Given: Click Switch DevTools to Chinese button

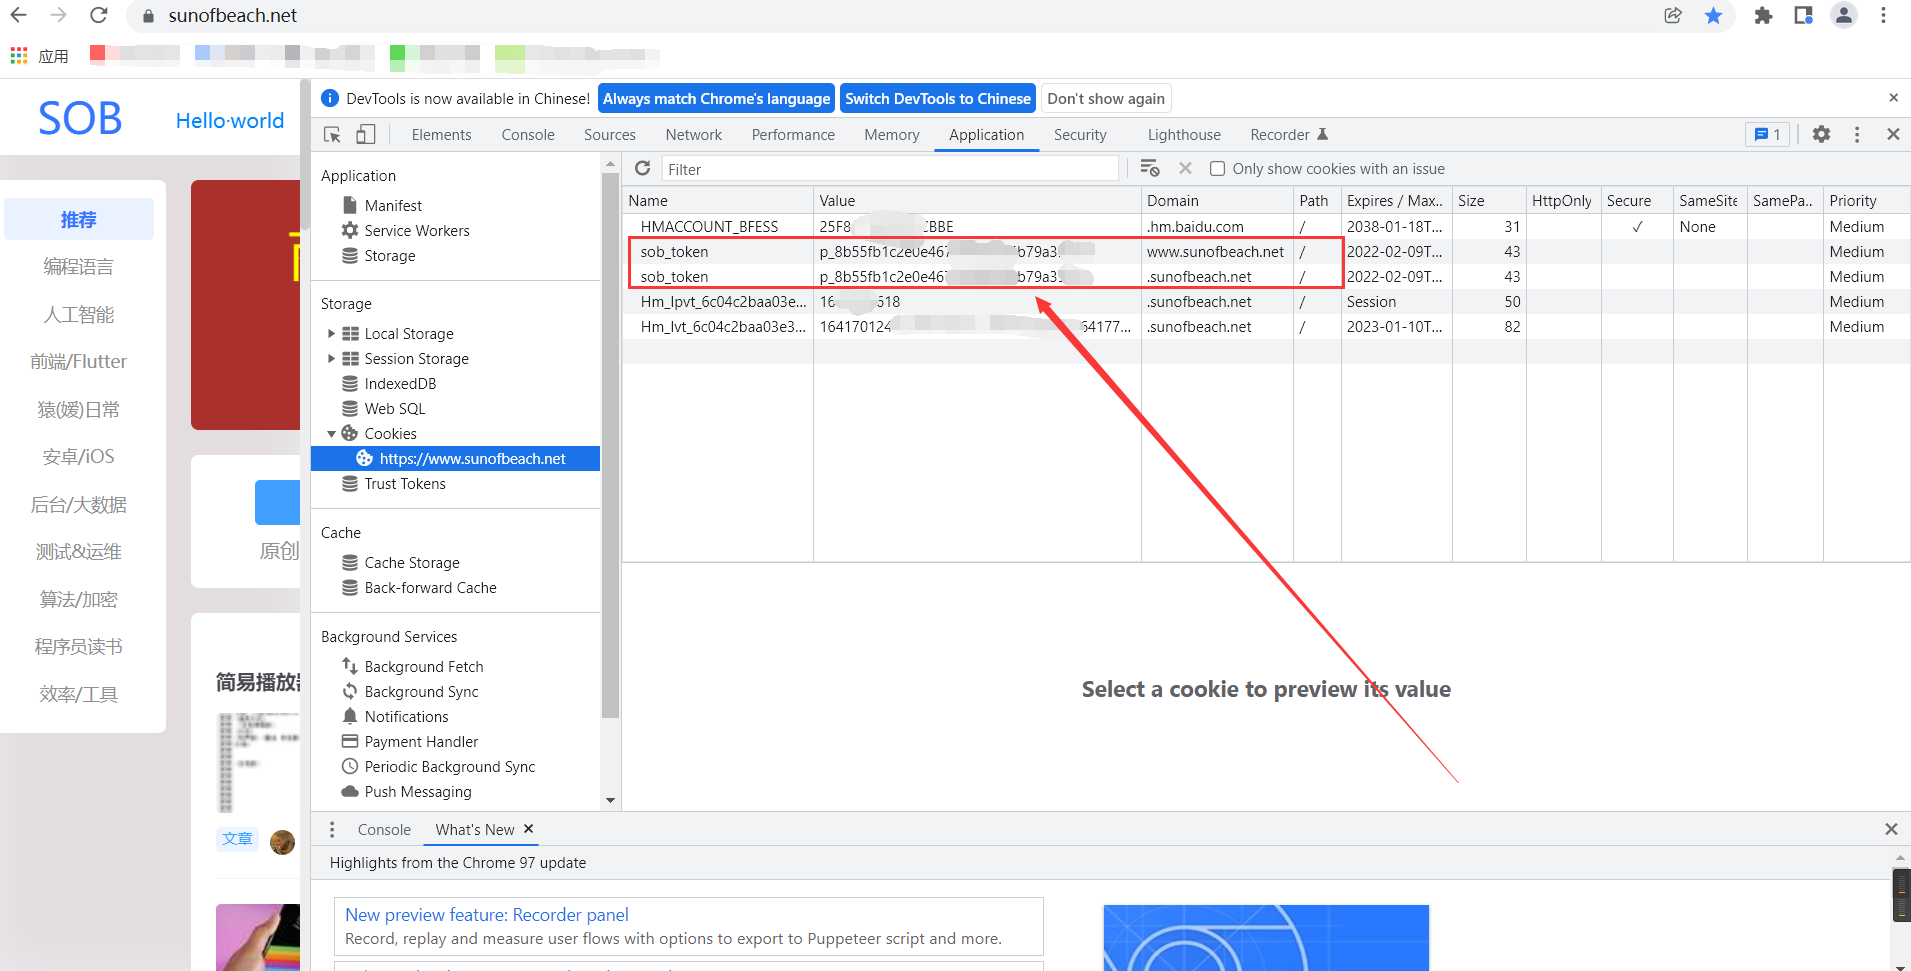Looking at the screenshot, I should [938, 98].
